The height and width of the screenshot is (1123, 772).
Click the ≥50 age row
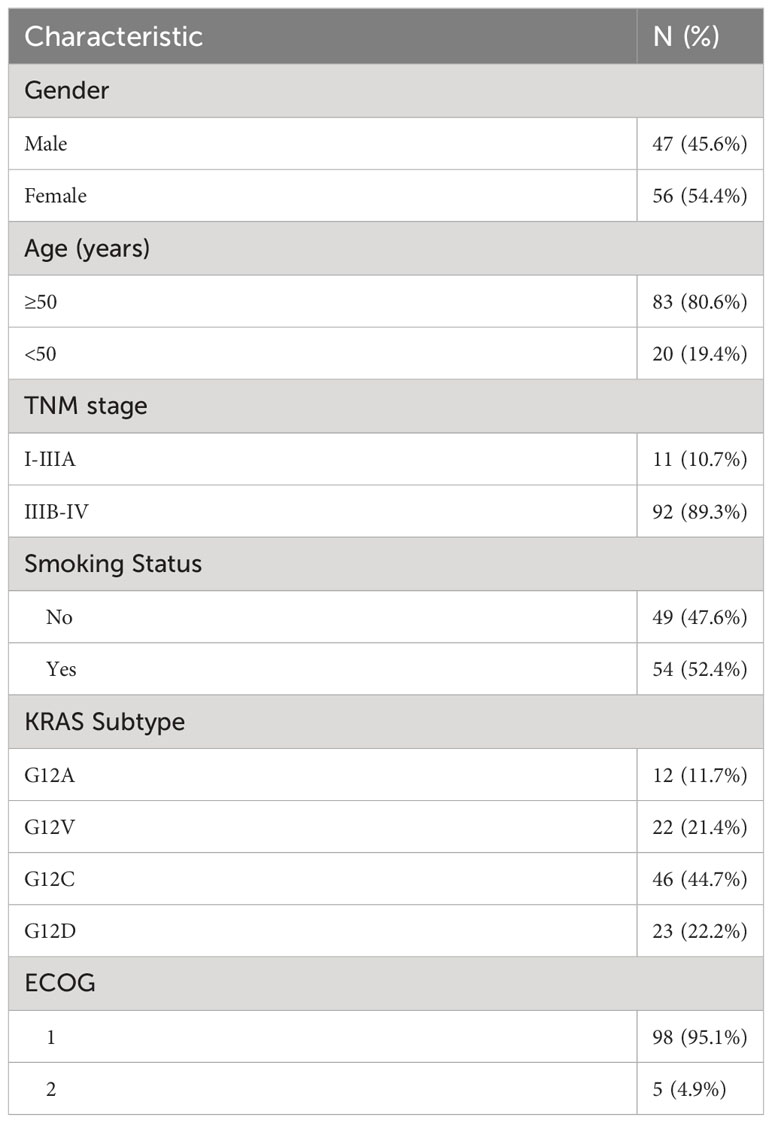[386, 302]
